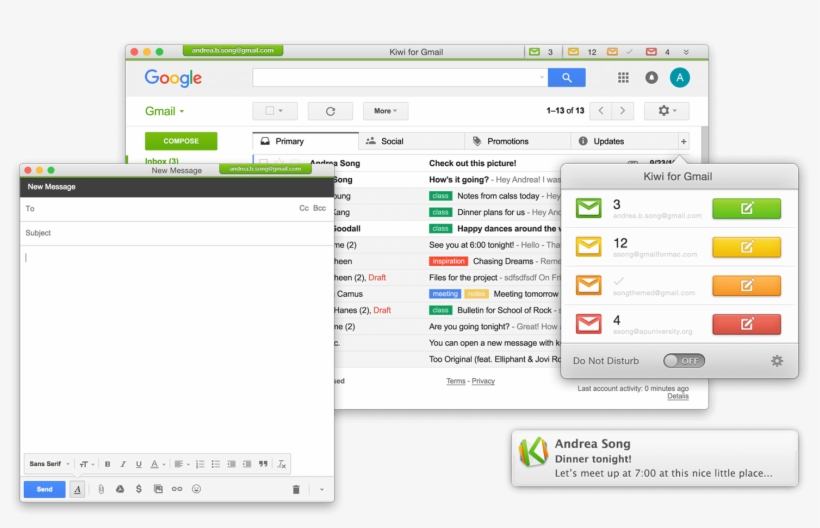Open the Gmail label dropdown
This screenshot has width=820, height=528.
164,111
